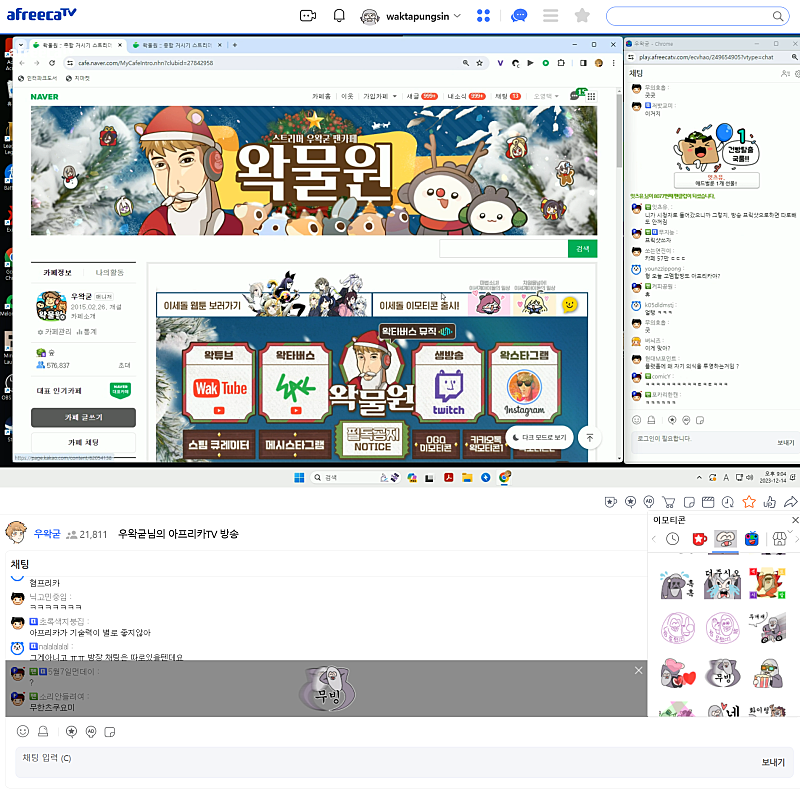800x801 pixels.
Task: Switch to 나의활동 tab in streamed cafe
Action: (x=110, y=272)
